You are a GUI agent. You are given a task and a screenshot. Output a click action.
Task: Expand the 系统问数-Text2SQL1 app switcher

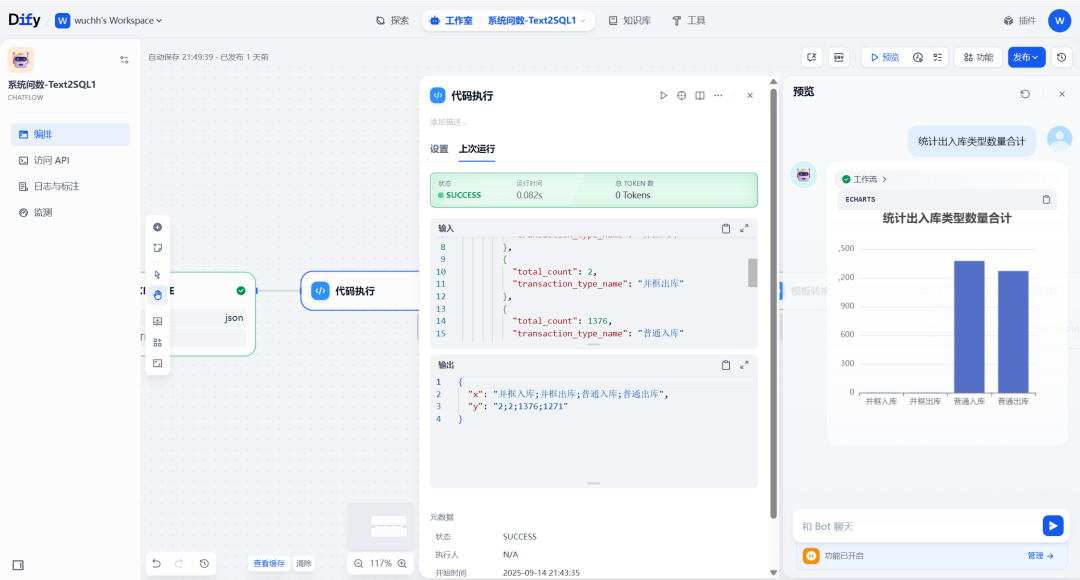point(537,21)
